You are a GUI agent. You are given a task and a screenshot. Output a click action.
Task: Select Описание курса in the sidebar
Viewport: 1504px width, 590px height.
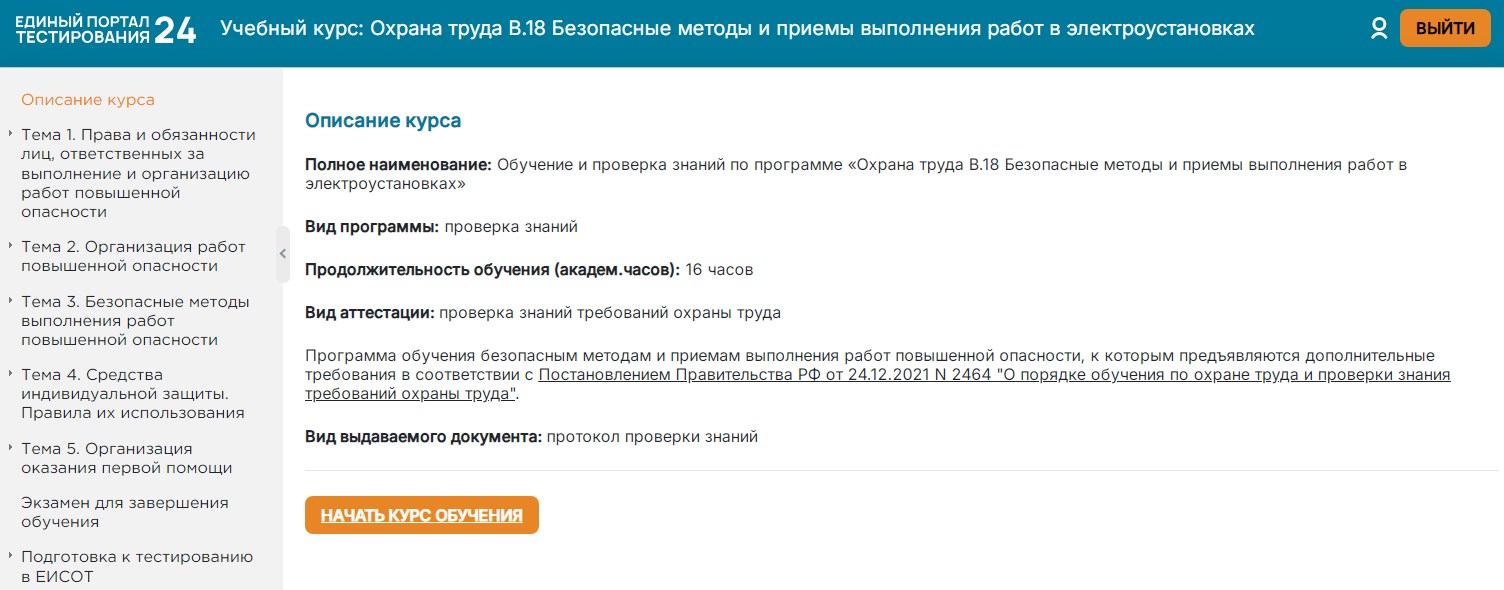88,100
